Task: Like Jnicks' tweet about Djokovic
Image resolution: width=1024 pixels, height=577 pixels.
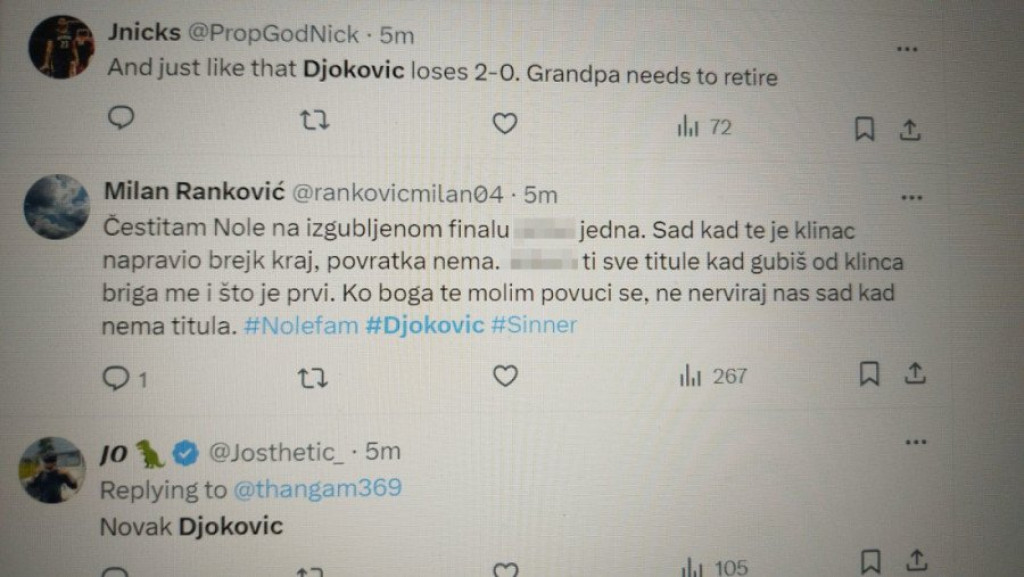Action: [x=505, y=122]
